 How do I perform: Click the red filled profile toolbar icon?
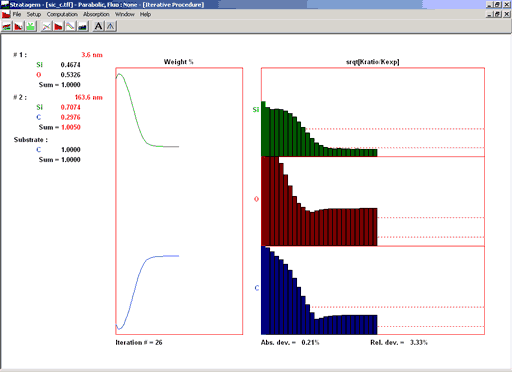[58, 26]
